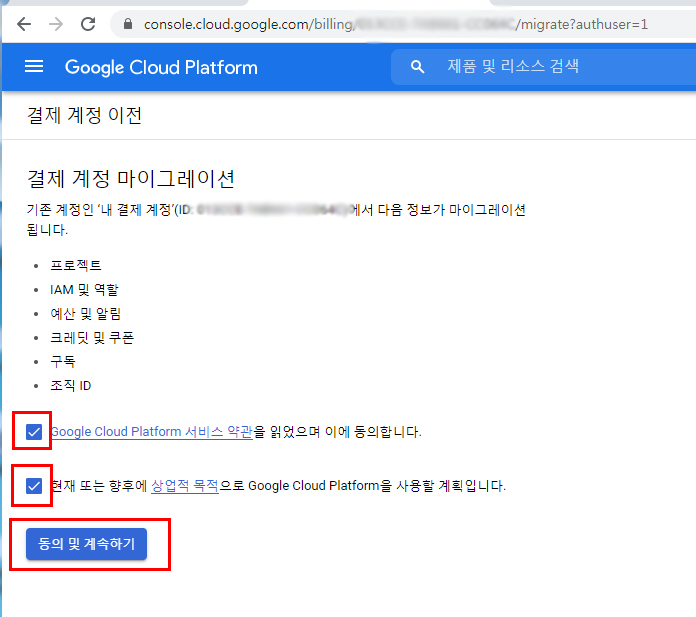696x617 pixels.
Task: Click the Google Cloud Platform logo text
Action: [x=161, y=67]
